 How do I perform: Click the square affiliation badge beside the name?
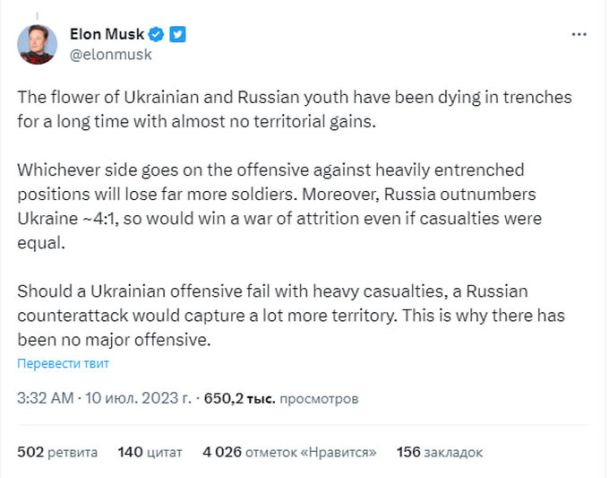click(x=178, y=35)
